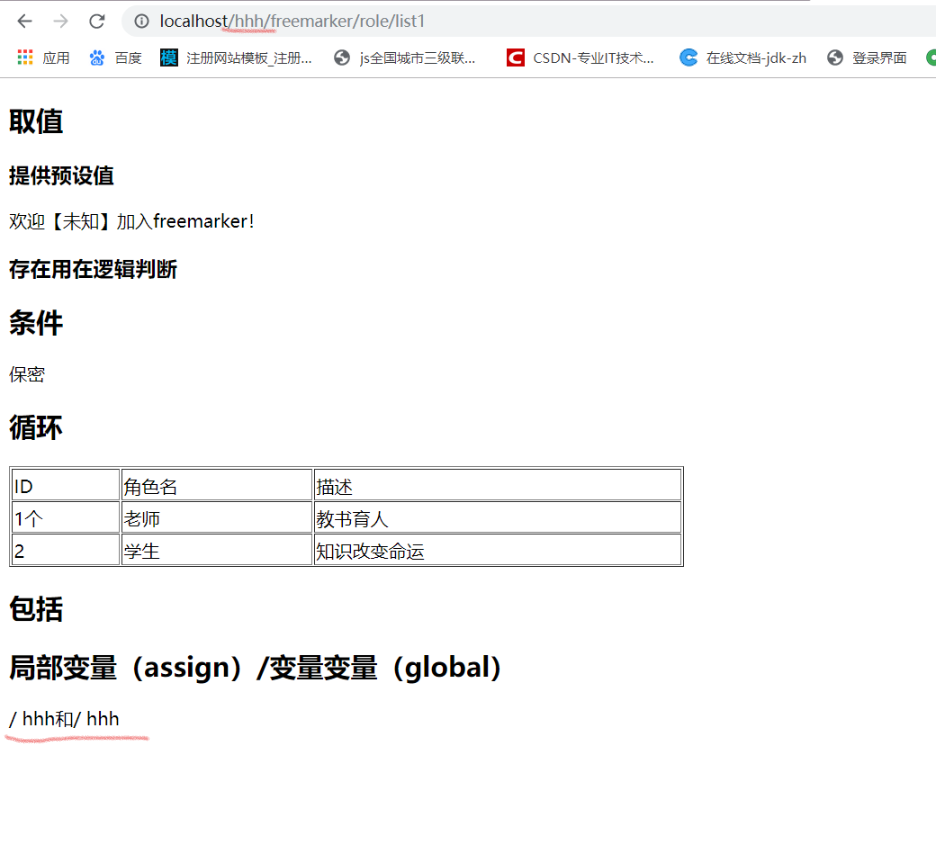The image size is (936, 842).
Task: Click the forward navigation arrow
Action: point(59,20)
